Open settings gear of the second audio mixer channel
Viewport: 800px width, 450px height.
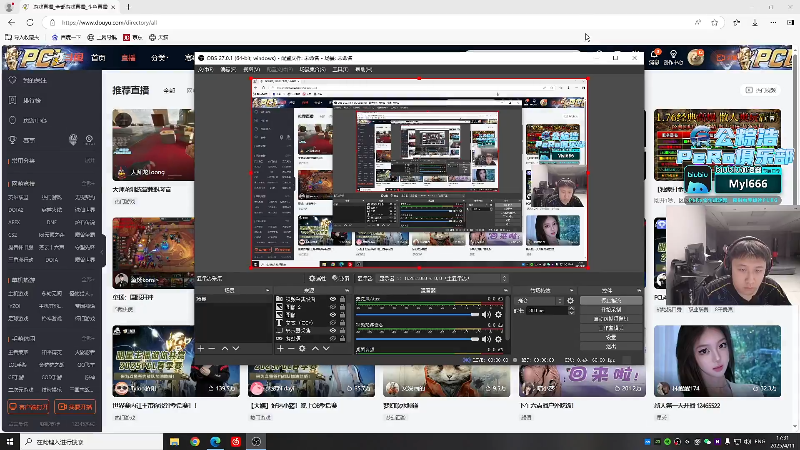coord(498,339)
